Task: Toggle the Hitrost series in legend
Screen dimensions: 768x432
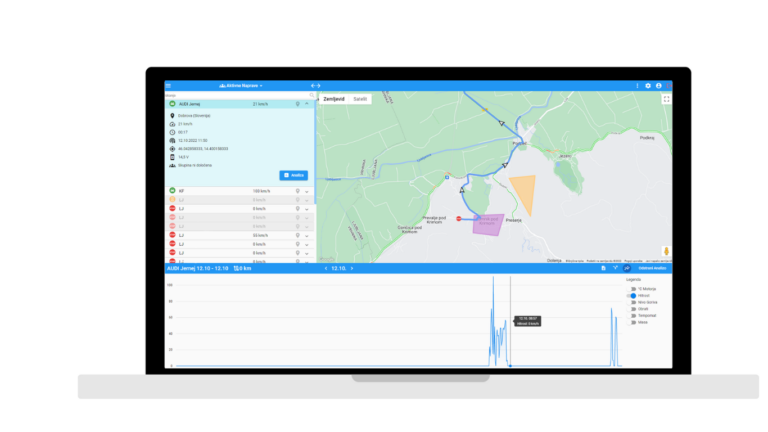Action: (632, 296)
